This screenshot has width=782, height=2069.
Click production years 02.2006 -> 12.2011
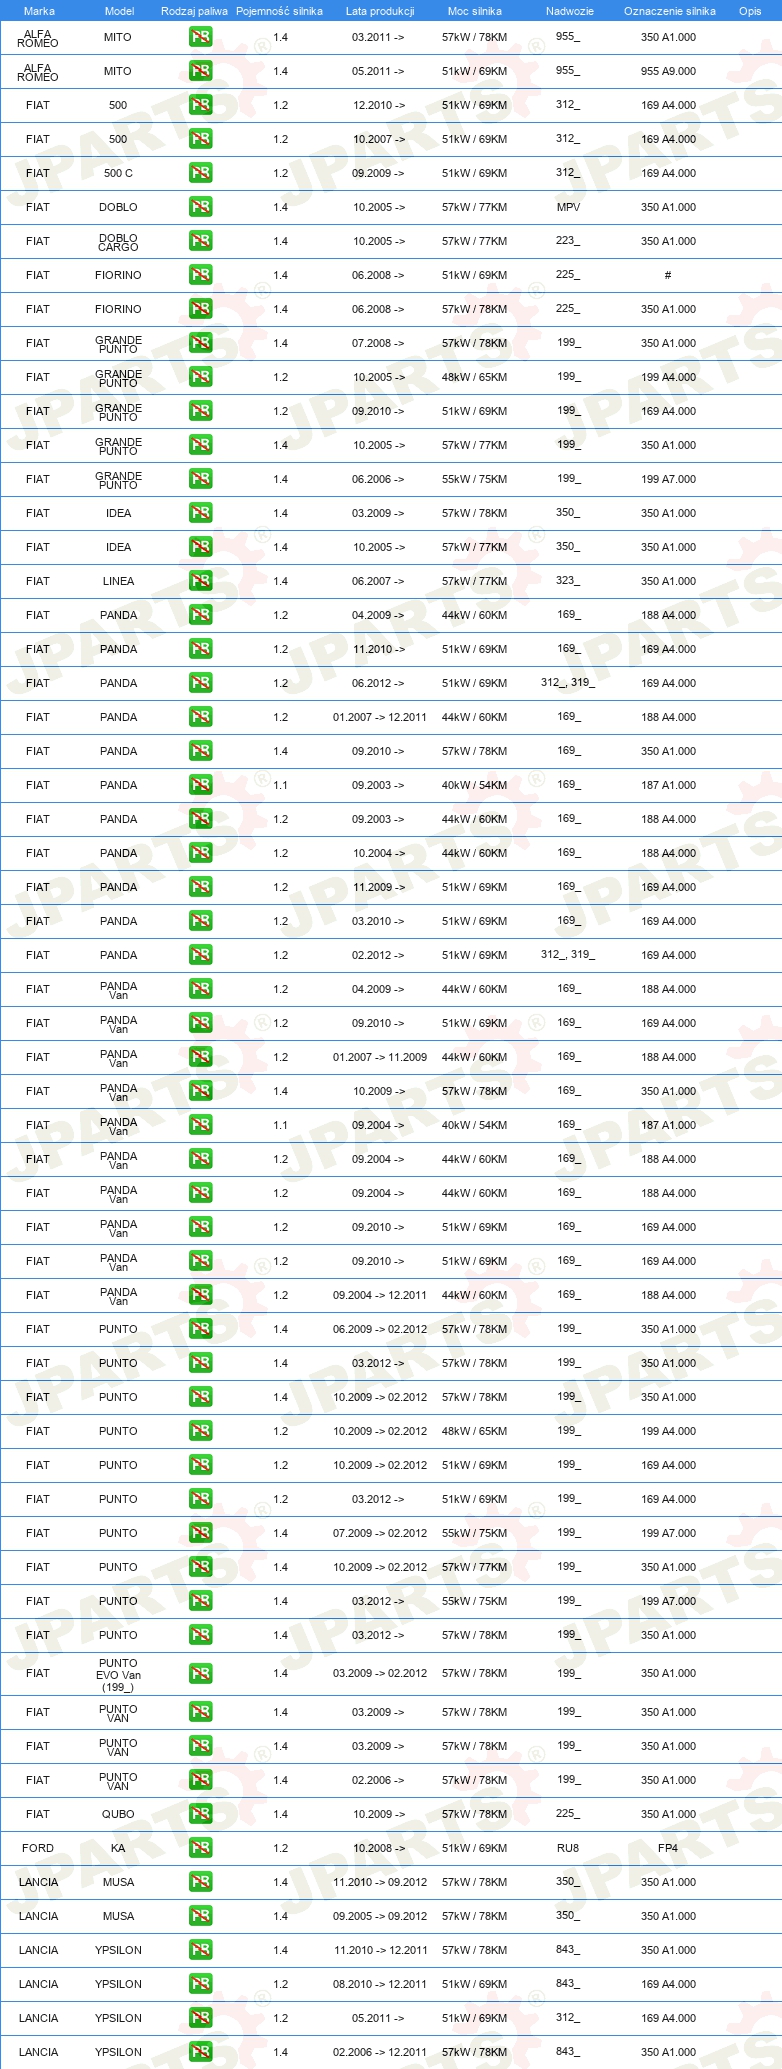pyautogui.click(x=380, y=2052)
